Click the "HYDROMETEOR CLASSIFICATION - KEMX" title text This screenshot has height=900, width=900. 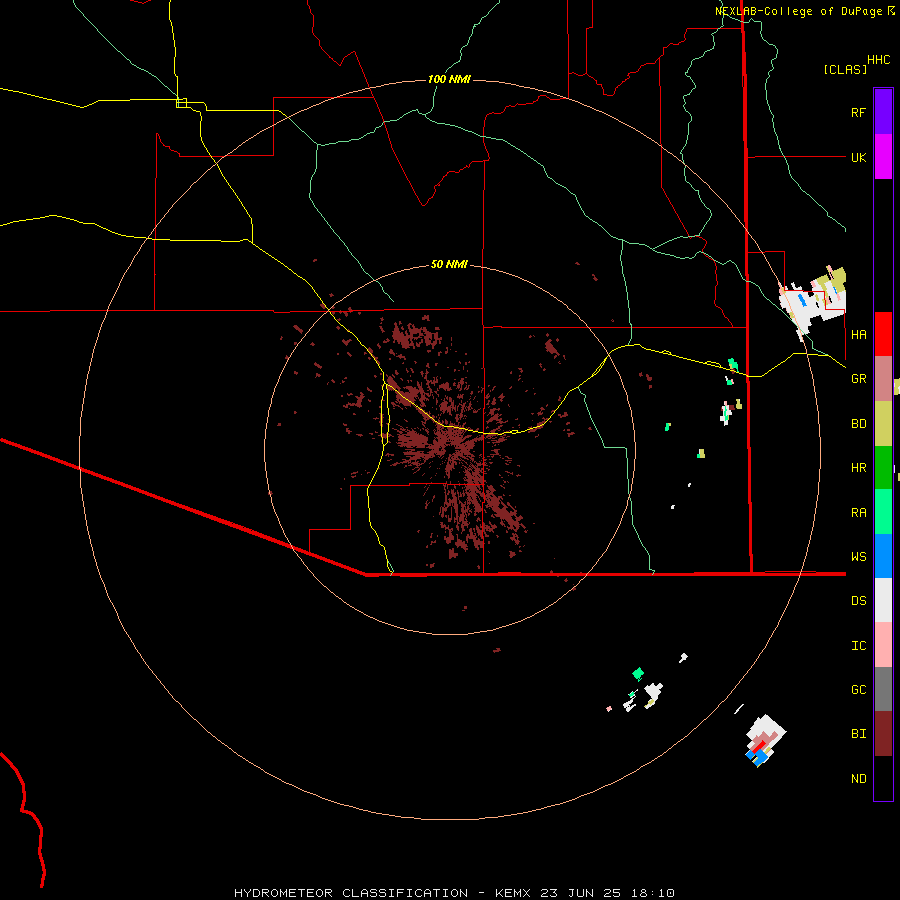point(384,893)
